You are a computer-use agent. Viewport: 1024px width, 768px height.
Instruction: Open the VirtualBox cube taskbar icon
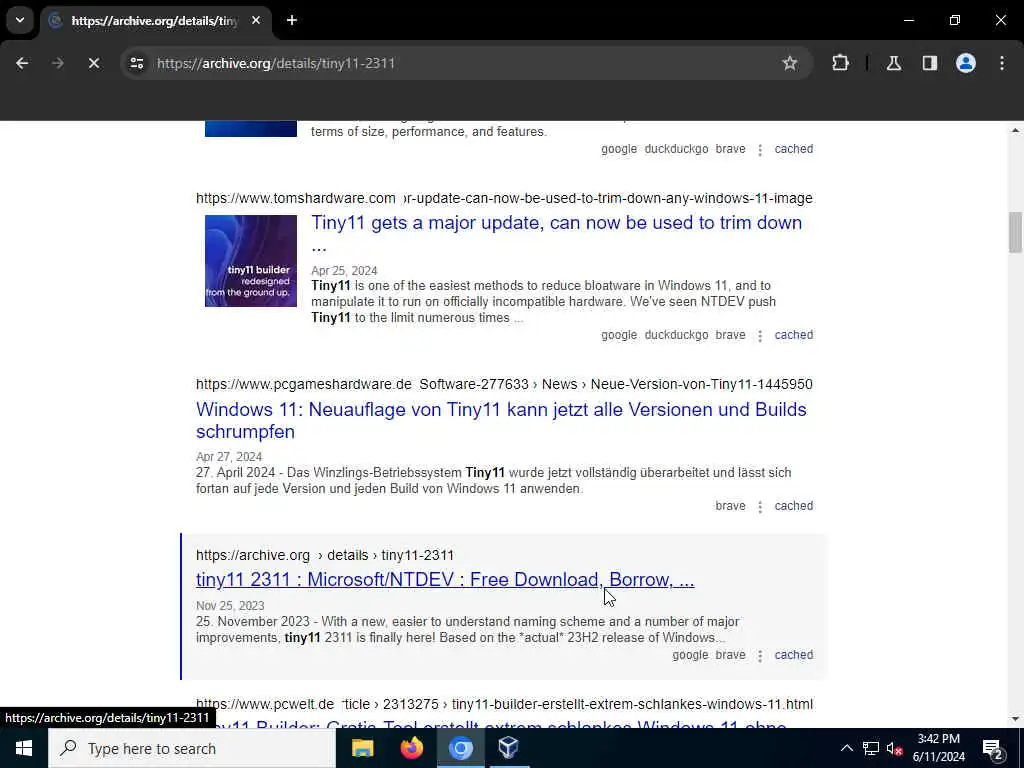[x=509, y=748]
